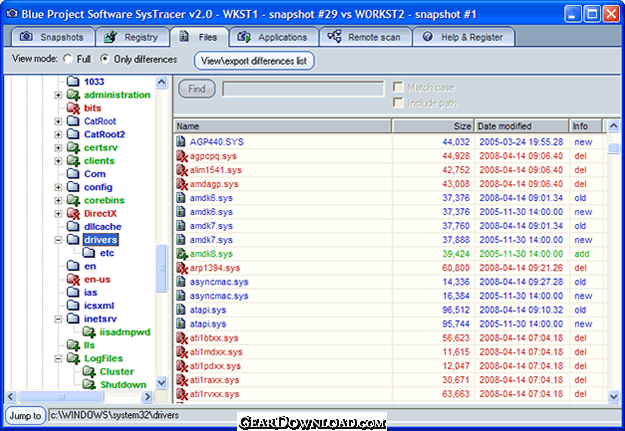Viewport: 625px width, 431px height.
Task: Expand the clients folder node
Action: click(x=58, y=161)
